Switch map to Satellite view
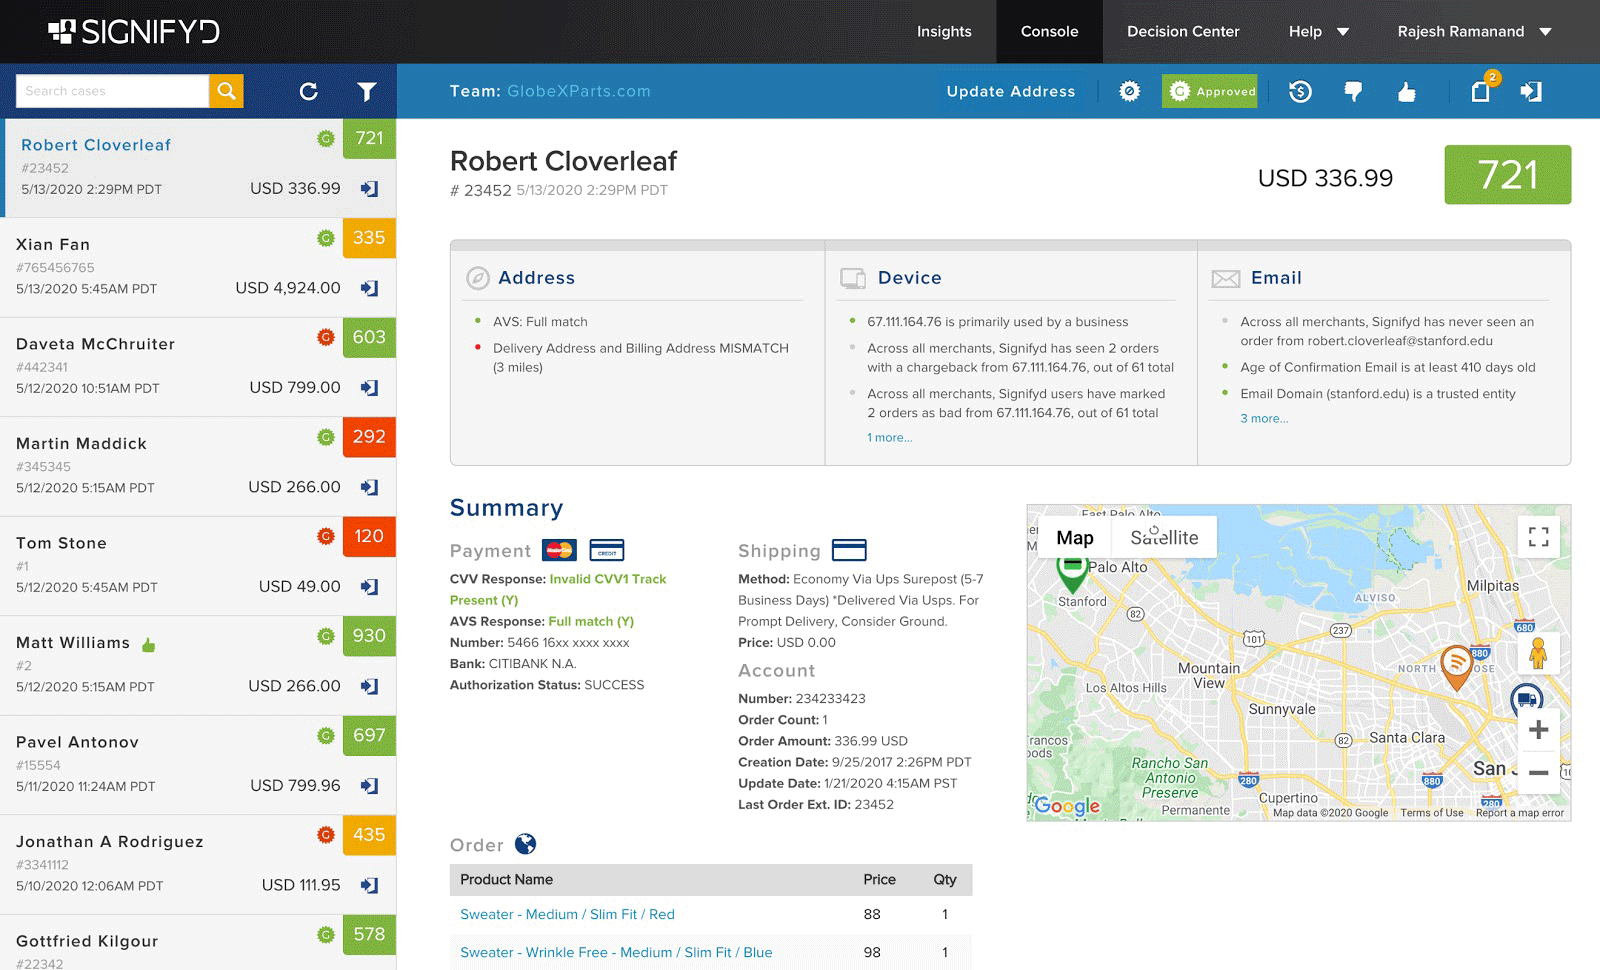 click(1164, 537)
